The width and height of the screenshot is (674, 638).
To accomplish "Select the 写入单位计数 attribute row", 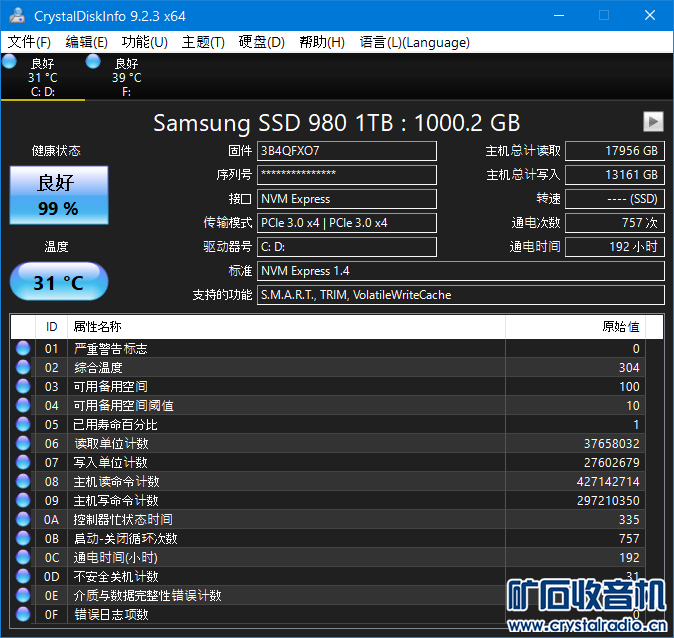I will (x=328, y=462).
